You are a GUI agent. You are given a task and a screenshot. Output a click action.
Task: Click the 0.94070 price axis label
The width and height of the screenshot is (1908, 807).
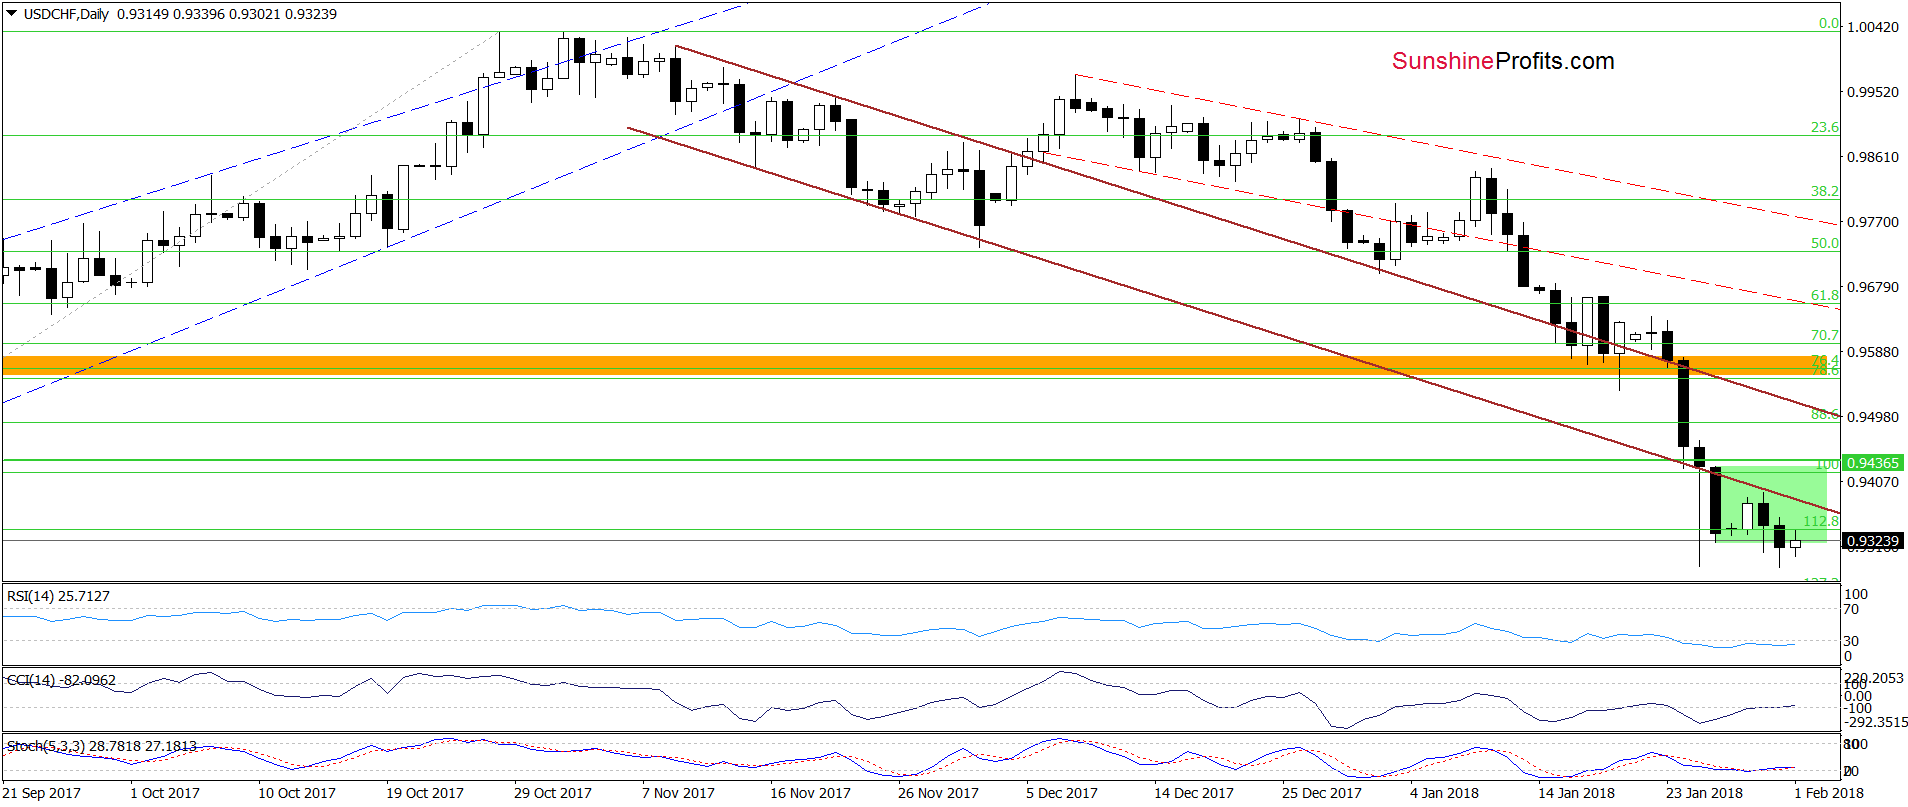[1872, 482]
